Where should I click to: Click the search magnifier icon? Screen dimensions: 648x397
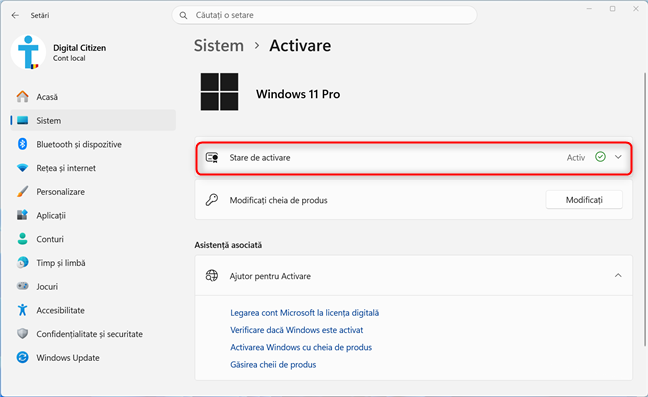coord(183,15)
